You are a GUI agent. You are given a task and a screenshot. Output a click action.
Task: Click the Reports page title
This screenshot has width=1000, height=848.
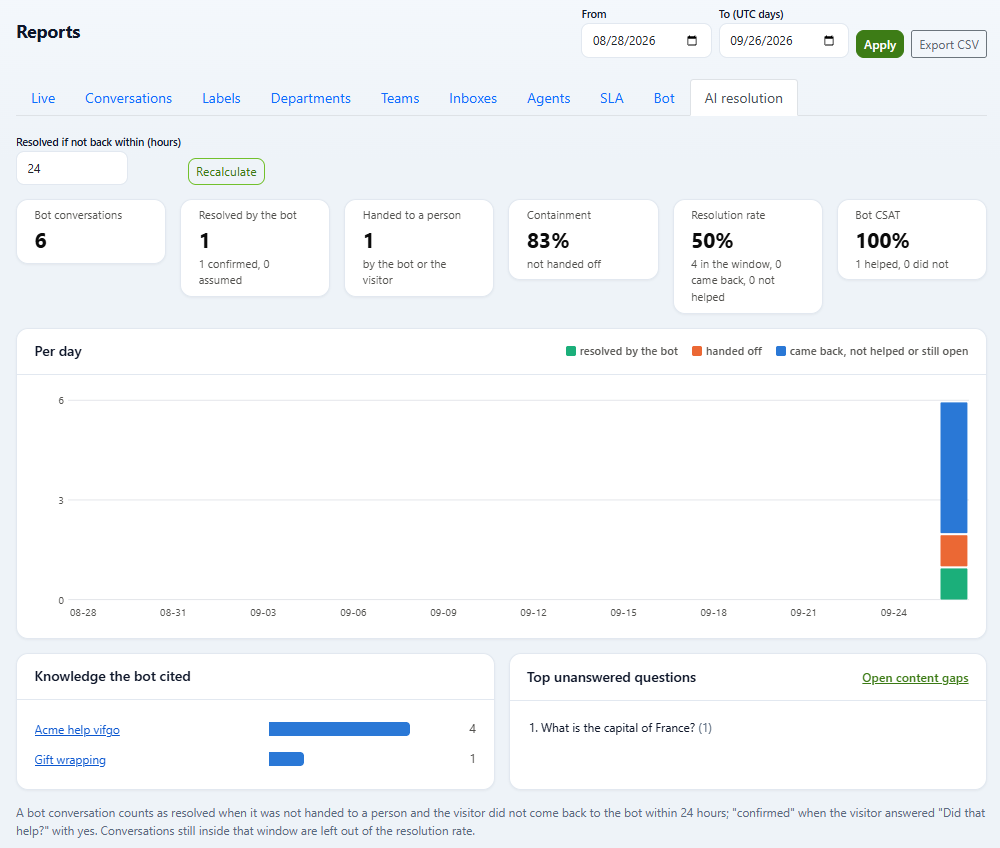point(48,32)
